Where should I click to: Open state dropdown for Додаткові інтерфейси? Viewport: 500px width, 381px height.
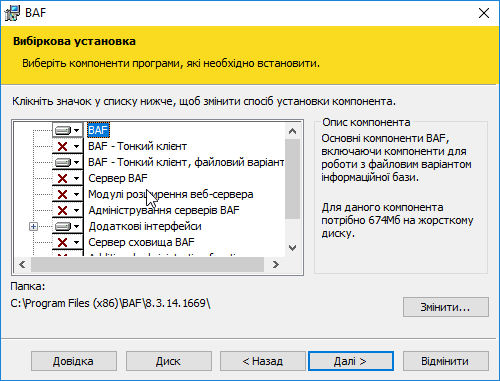68,226
